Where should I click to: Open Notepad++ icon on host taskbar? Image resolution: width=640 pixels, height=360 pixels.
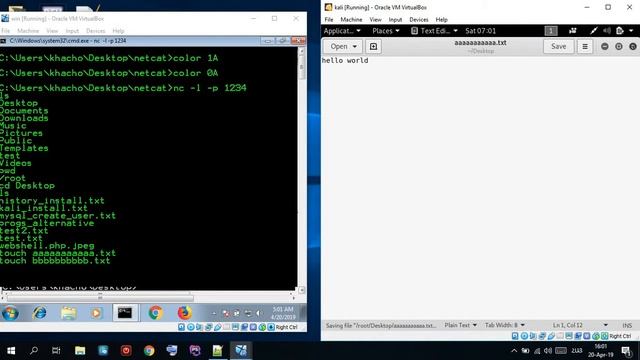(218, 351)
